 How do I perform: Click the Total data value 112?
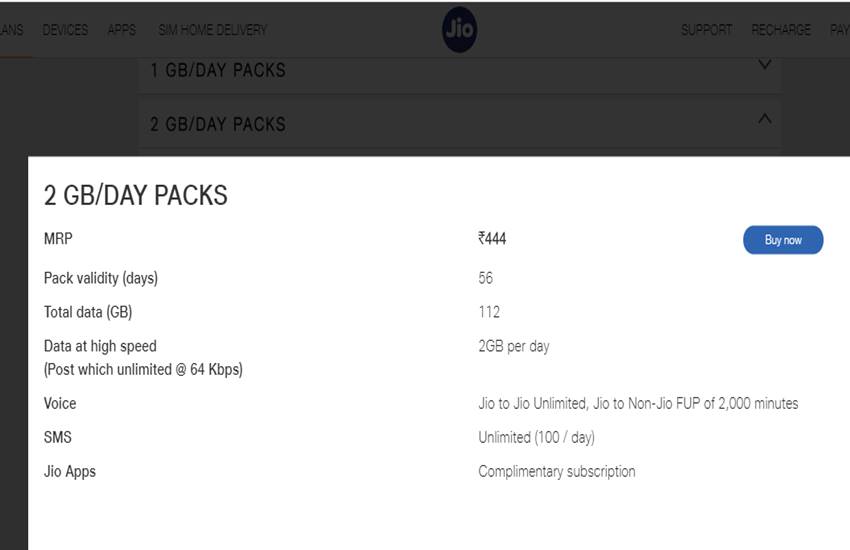click(x=489, y=312)
